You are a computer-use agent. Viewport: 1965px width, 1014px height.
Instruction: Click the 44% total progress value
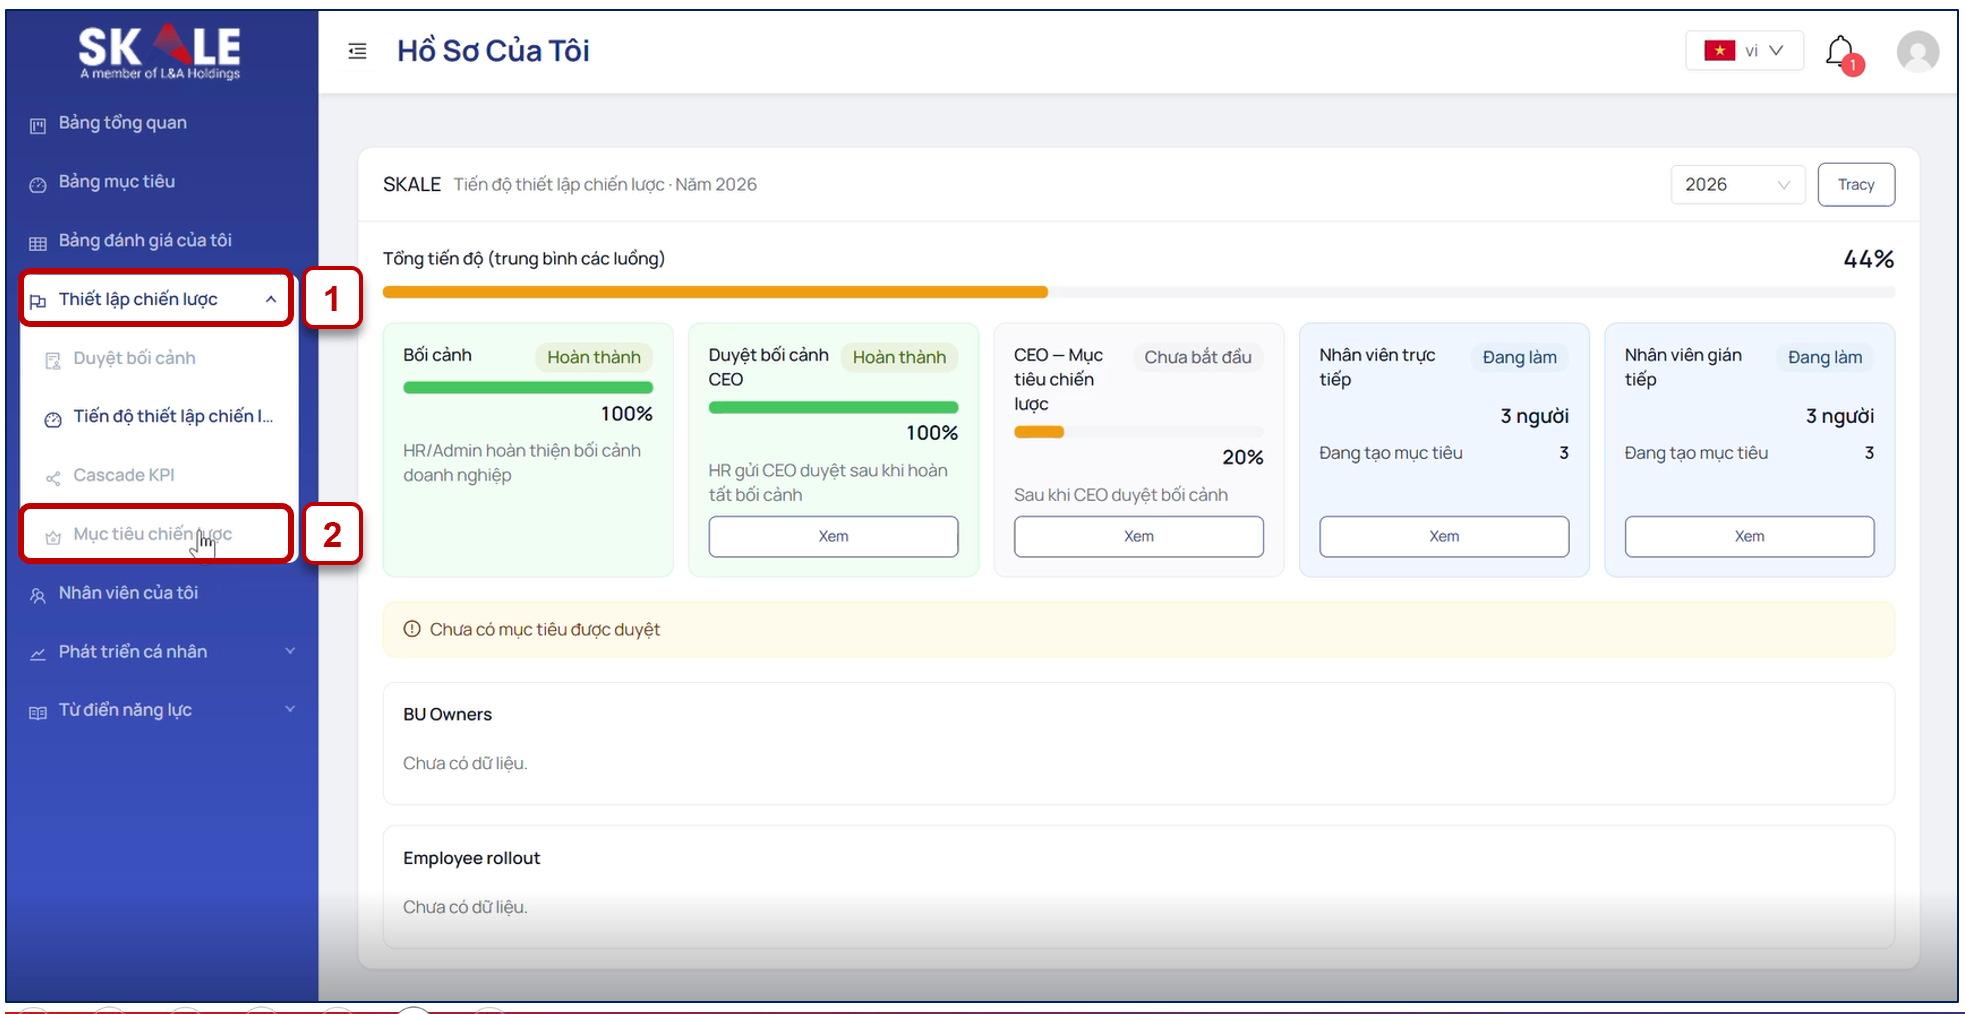[1868, 259]
